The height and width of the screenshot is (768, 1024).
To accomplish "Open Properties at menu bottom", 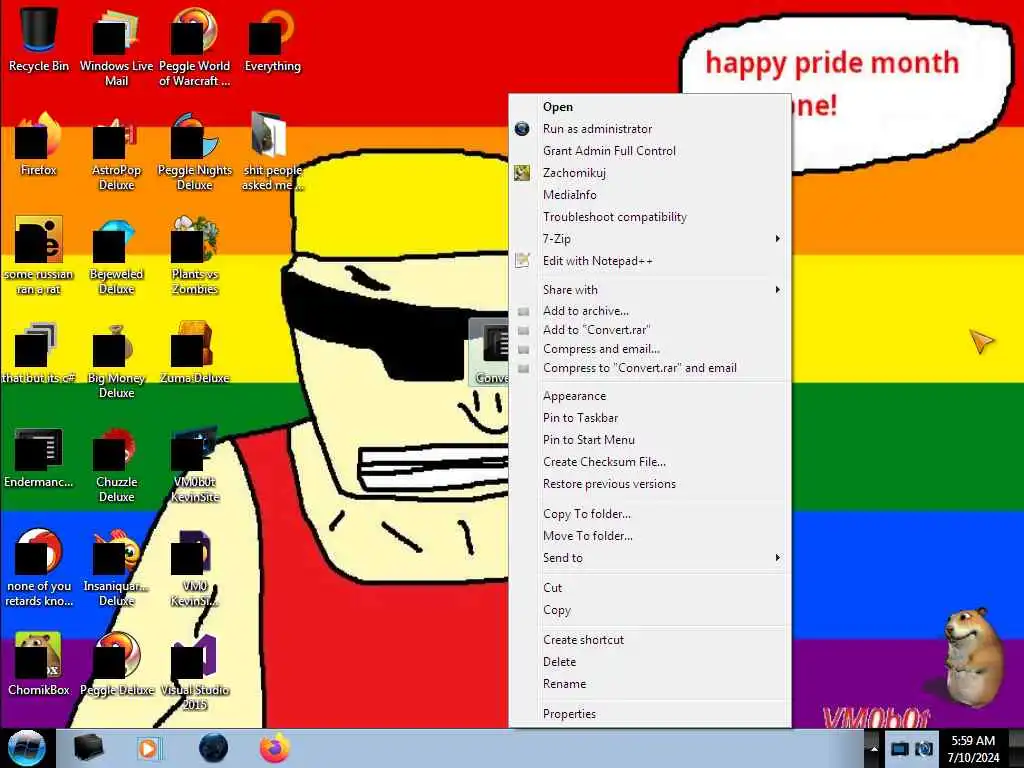I will [649, 714].
